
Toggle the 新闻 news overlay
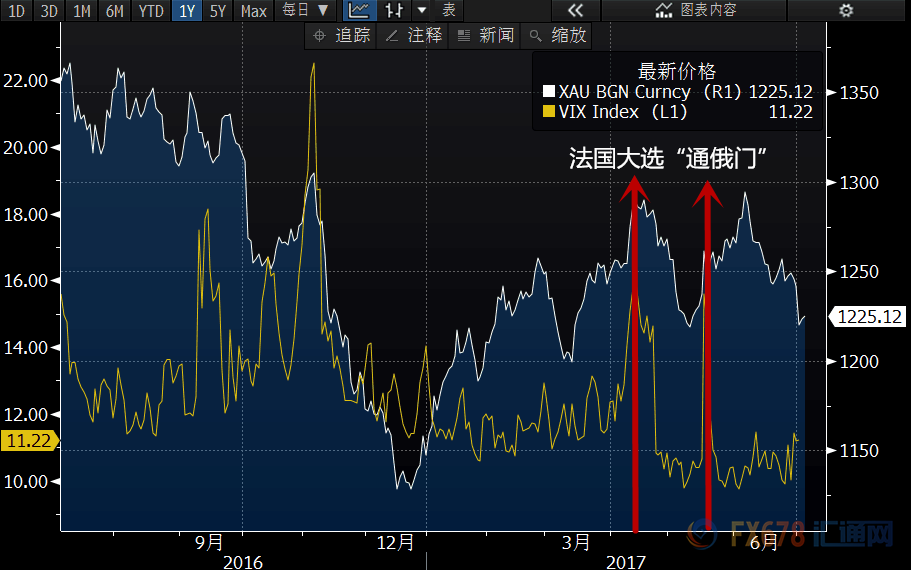(485, 35)
